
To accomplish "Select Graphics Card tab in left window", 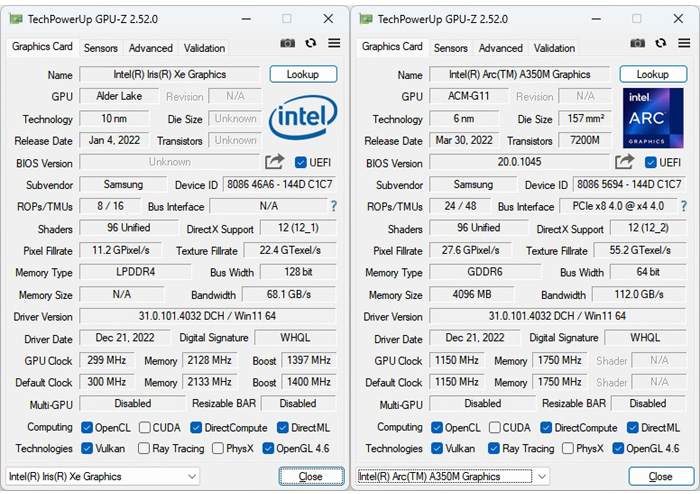I will pyautogui.click(x=42, y=47).
